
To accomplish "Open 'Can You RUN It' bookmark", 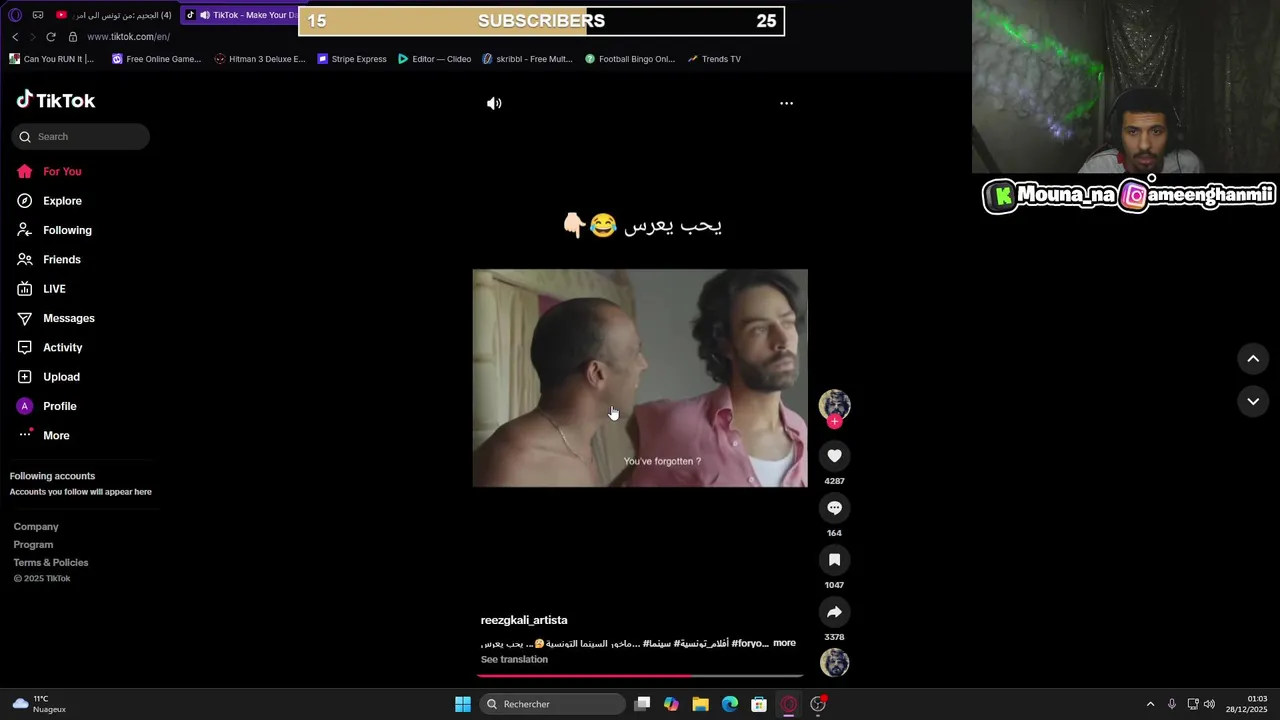I will click(51, 59).
